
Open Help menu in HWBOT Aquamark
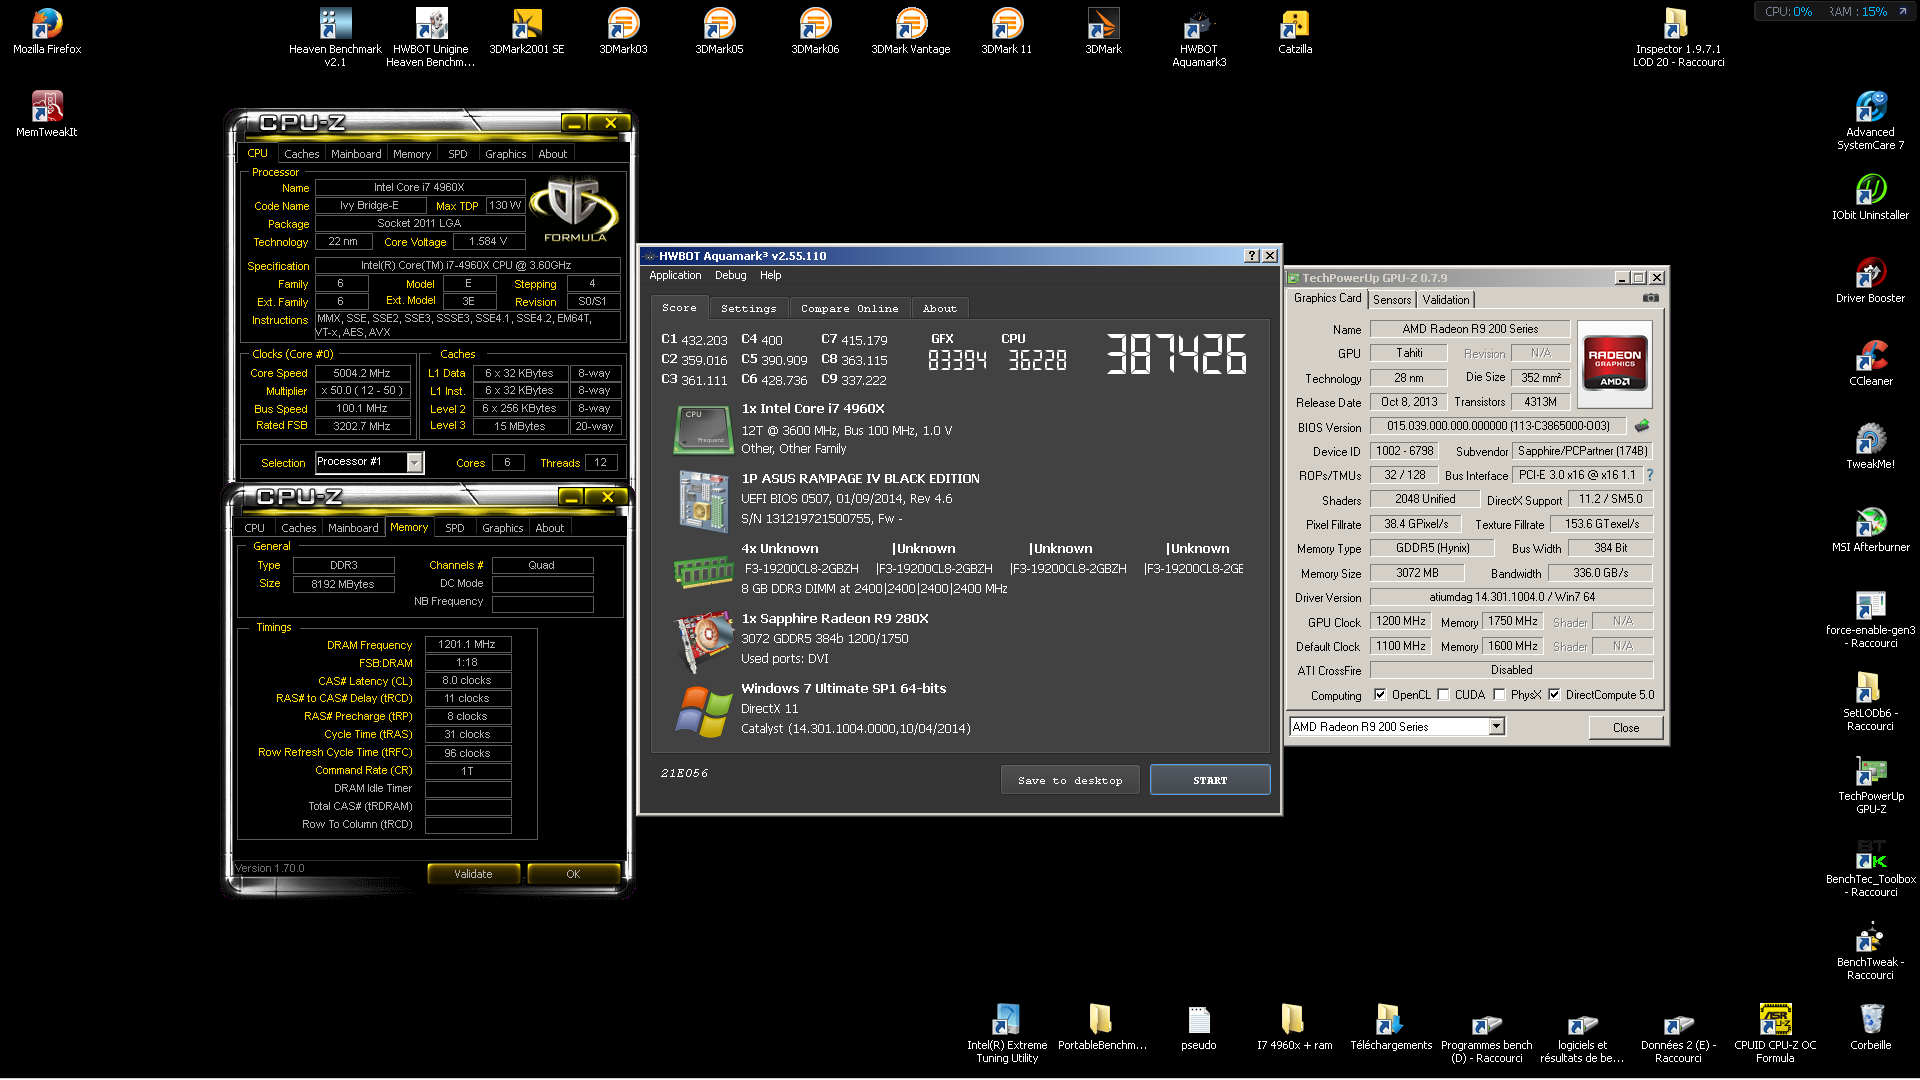coord(770,276)
